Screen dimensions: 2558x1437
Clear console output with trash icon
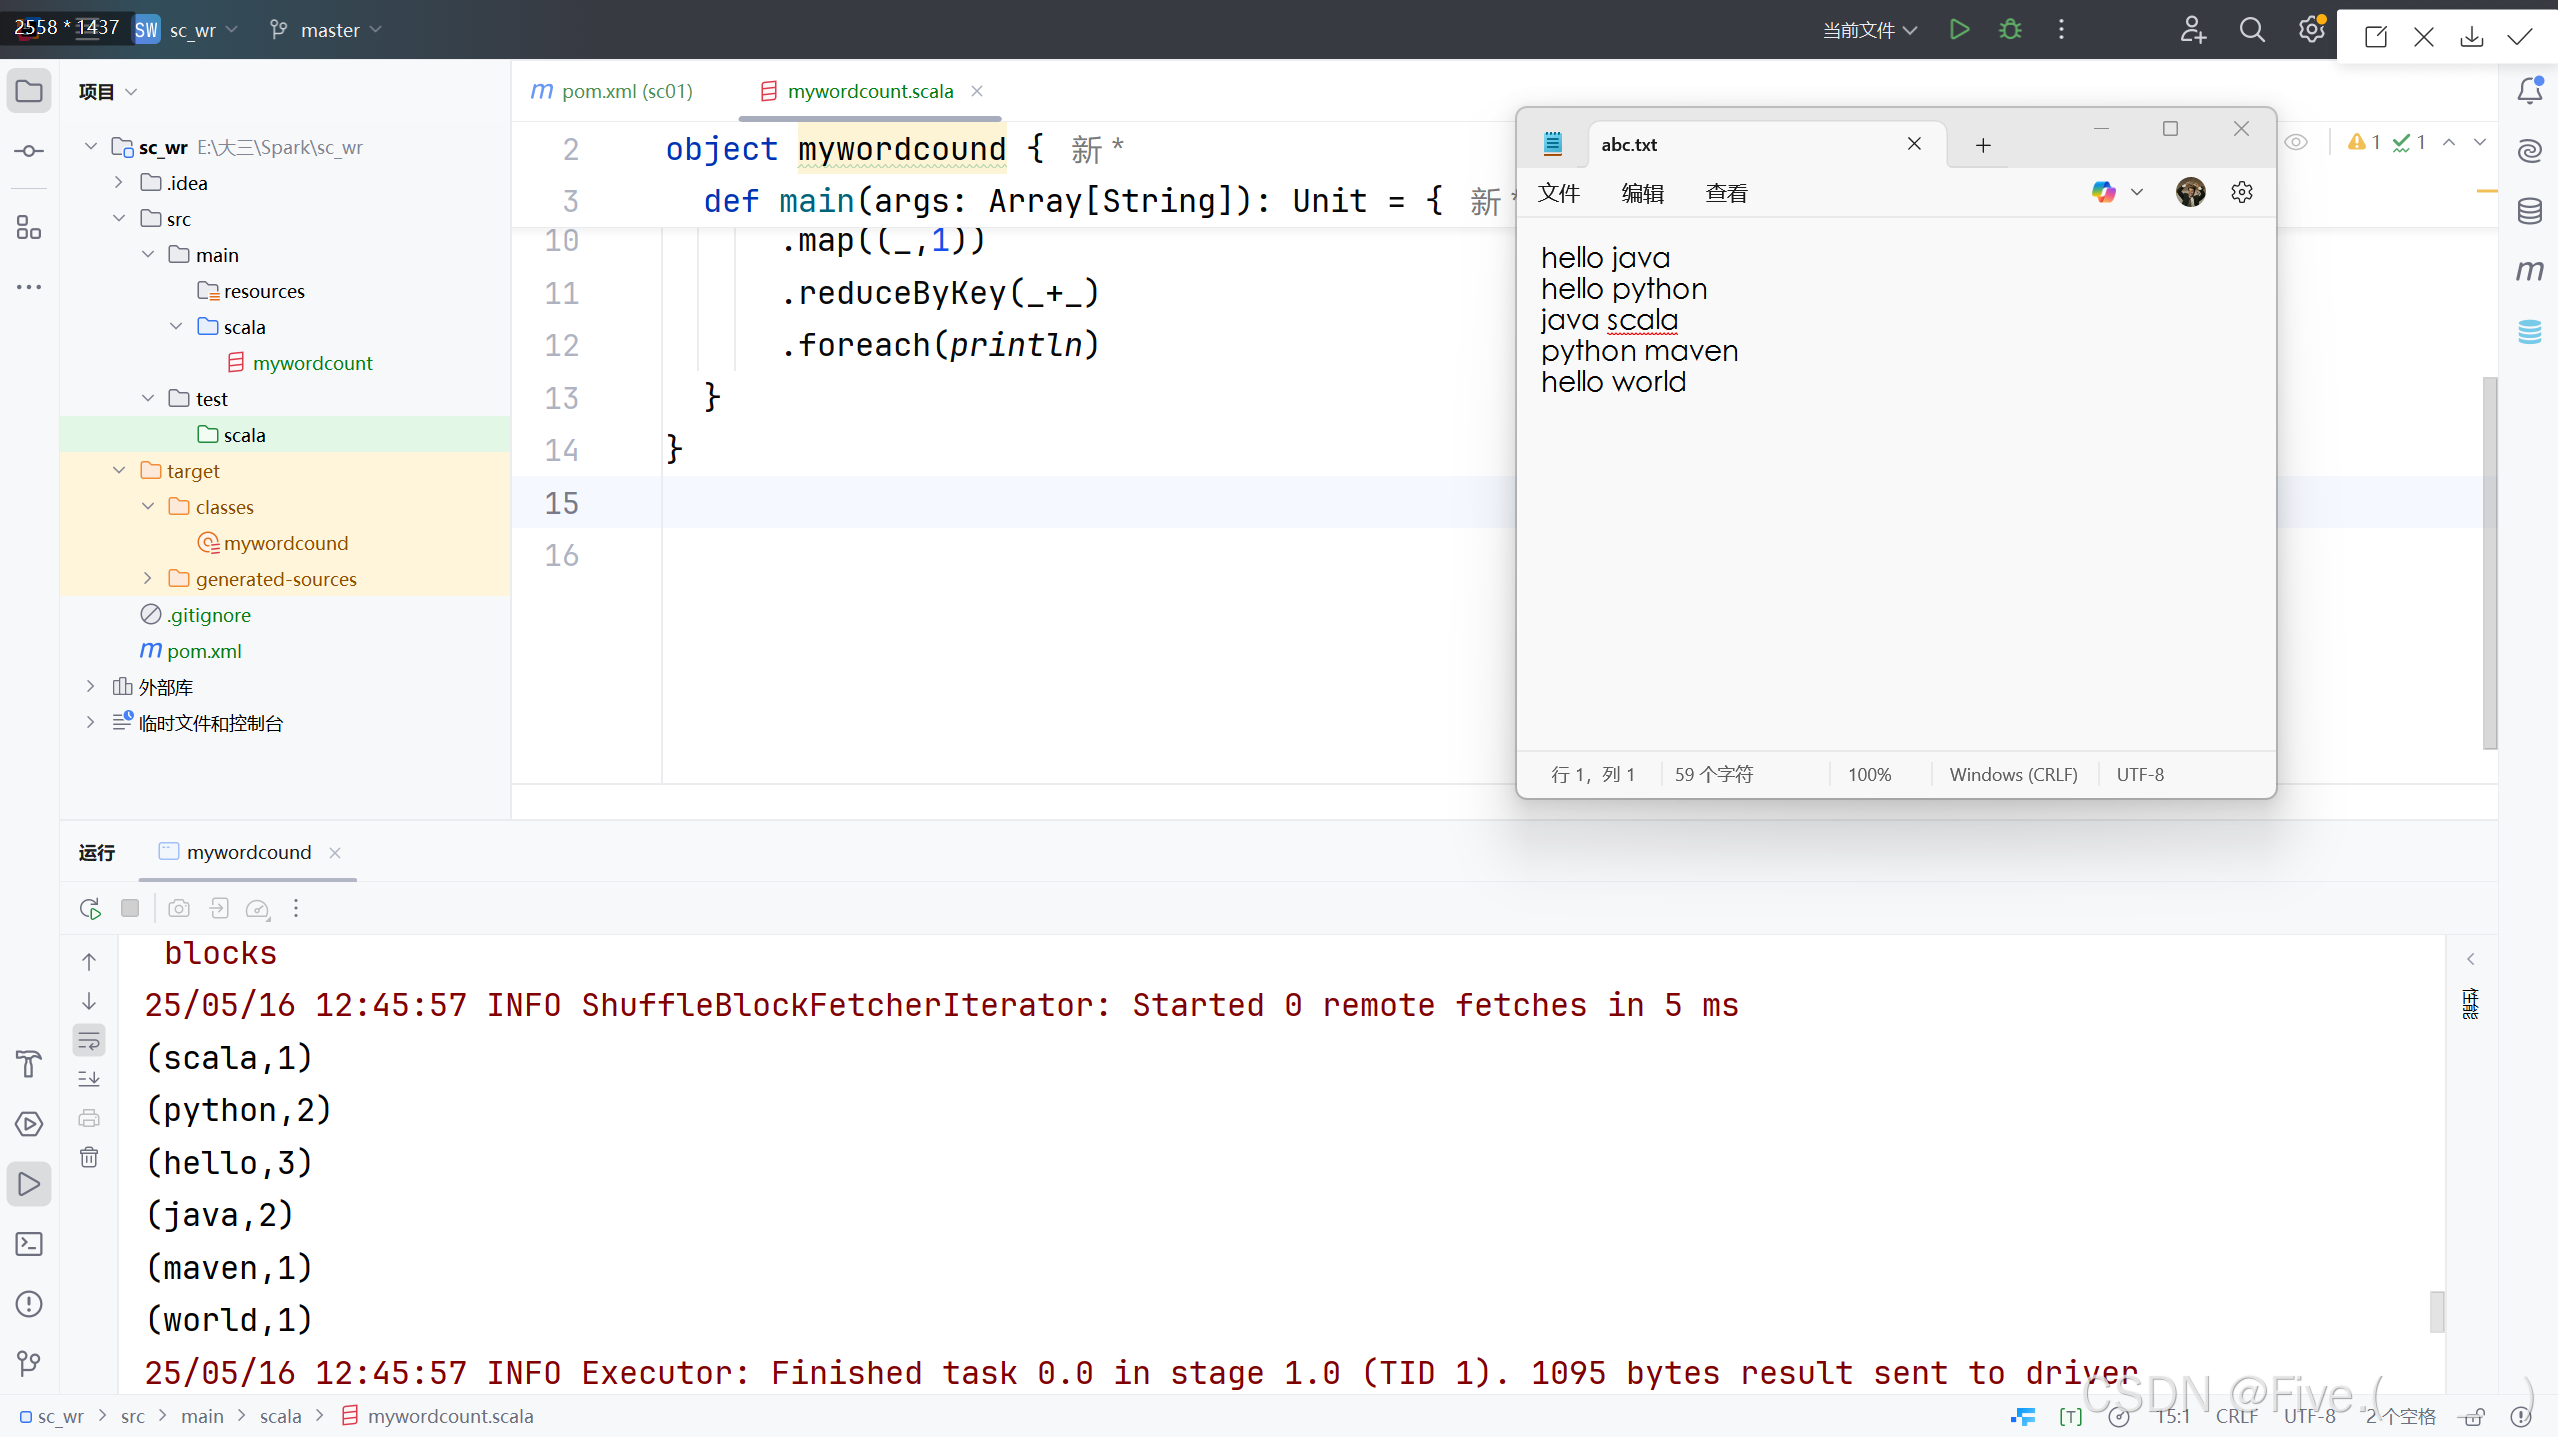pos(89,1157)
